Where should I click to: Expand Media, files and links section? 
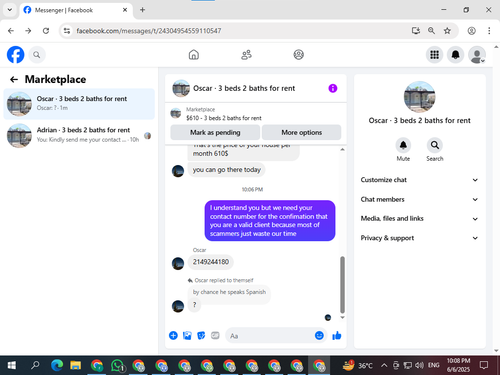419,219
